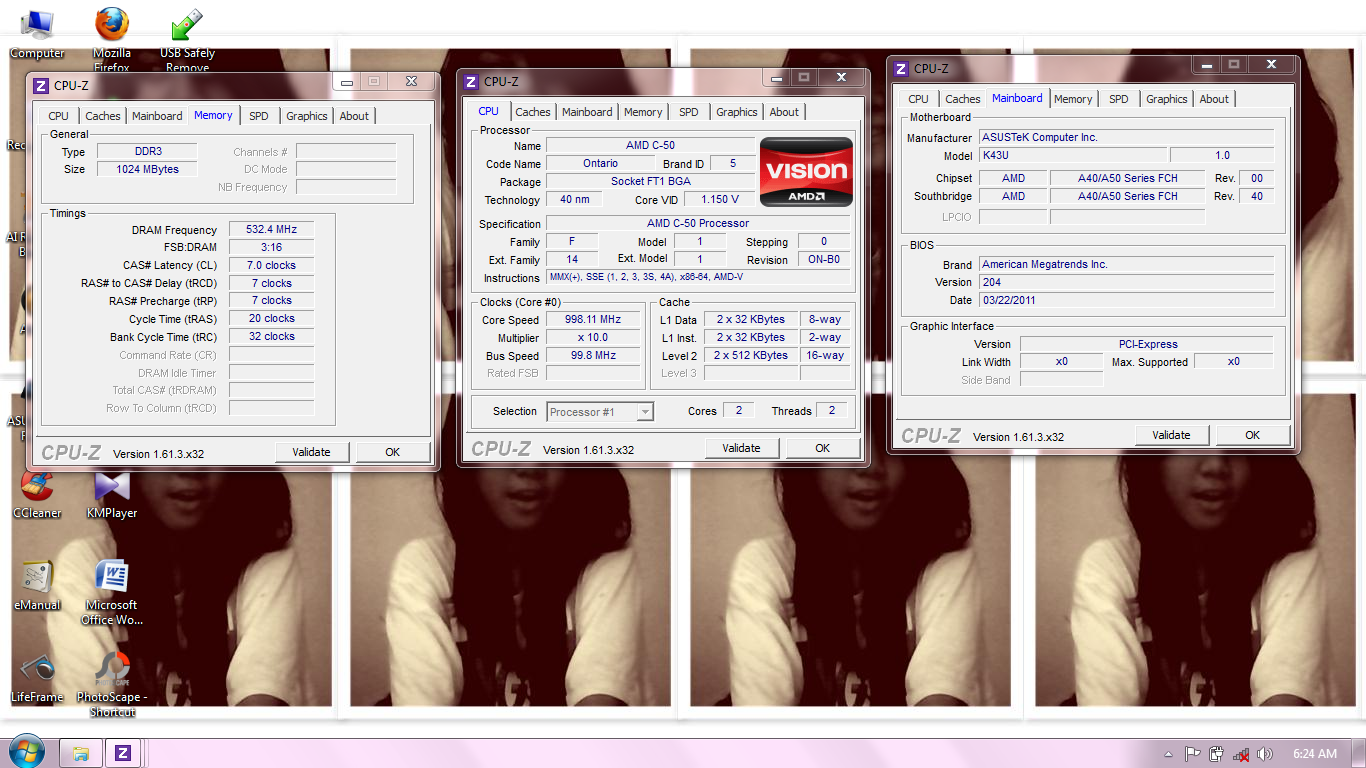Open Caches tab in the DDR3 memory CPU-Z window
The image size is (1366, 768).
click(x=102, y=116)
